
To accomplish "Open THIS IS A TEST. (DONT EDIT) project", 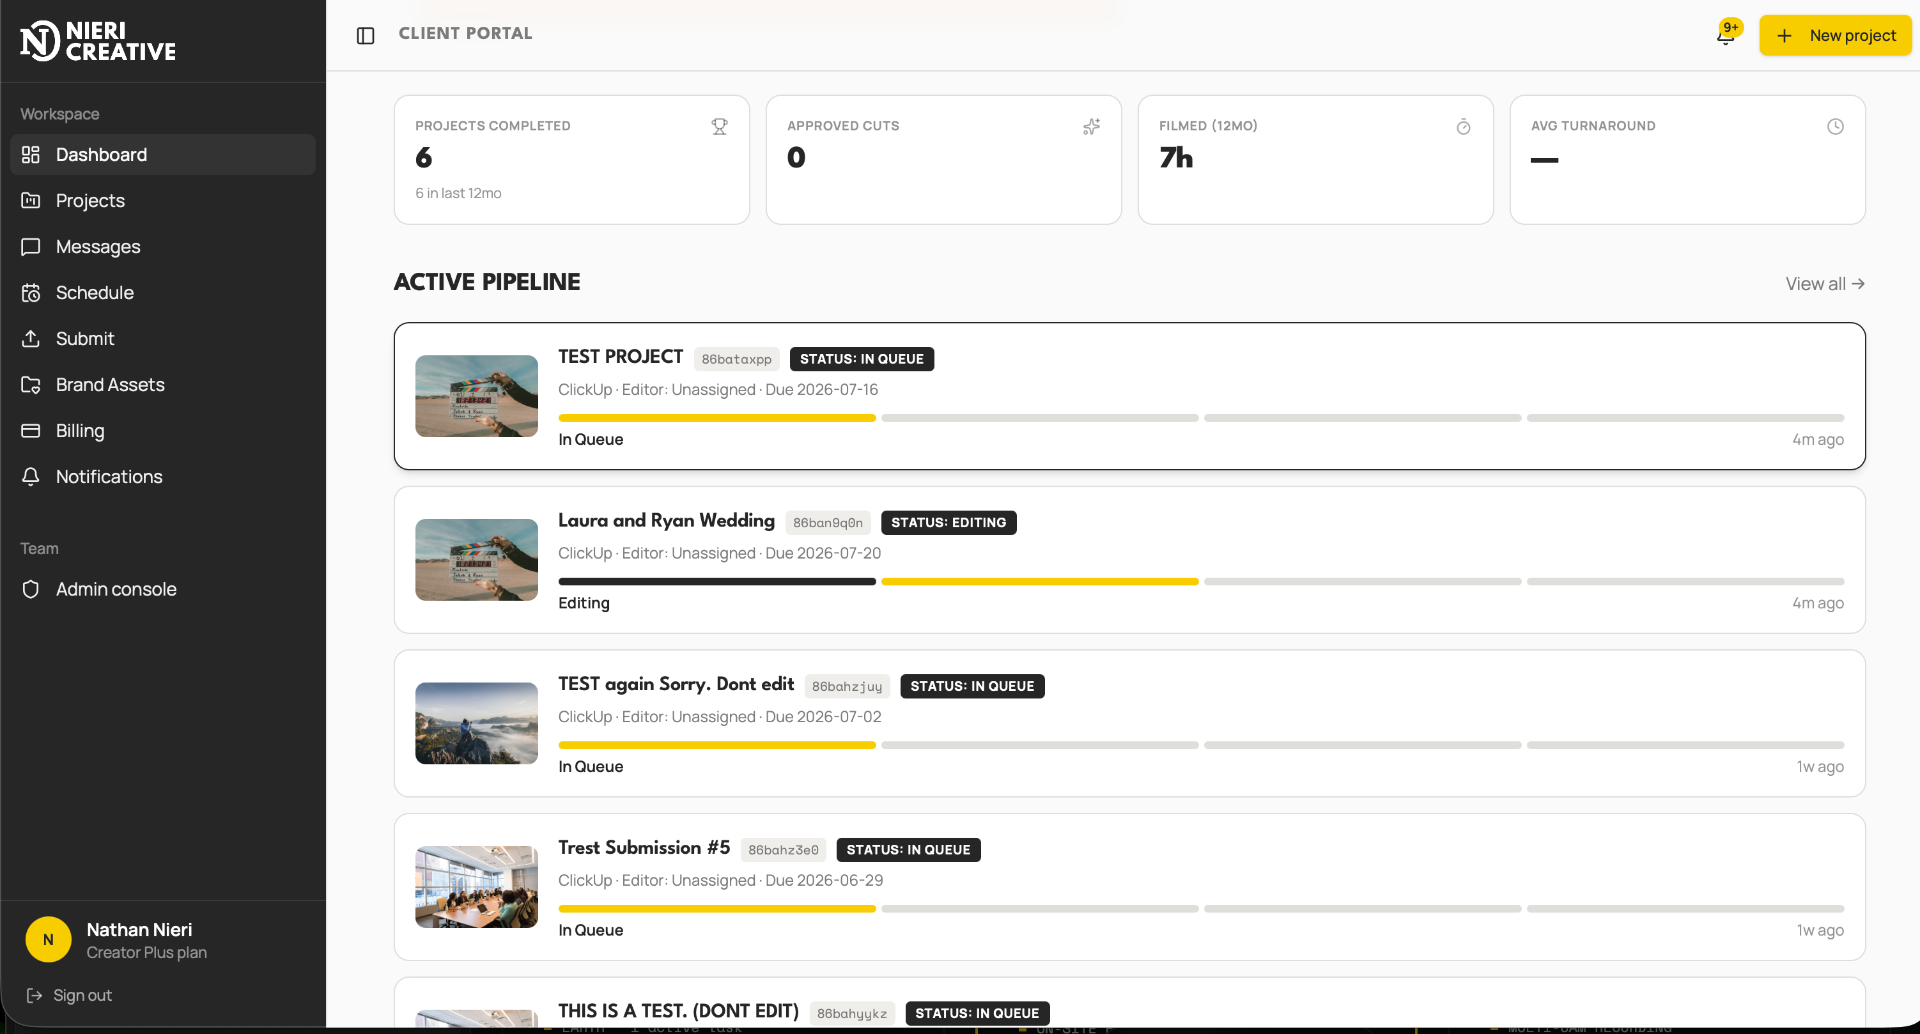I will coord(678,1011).
